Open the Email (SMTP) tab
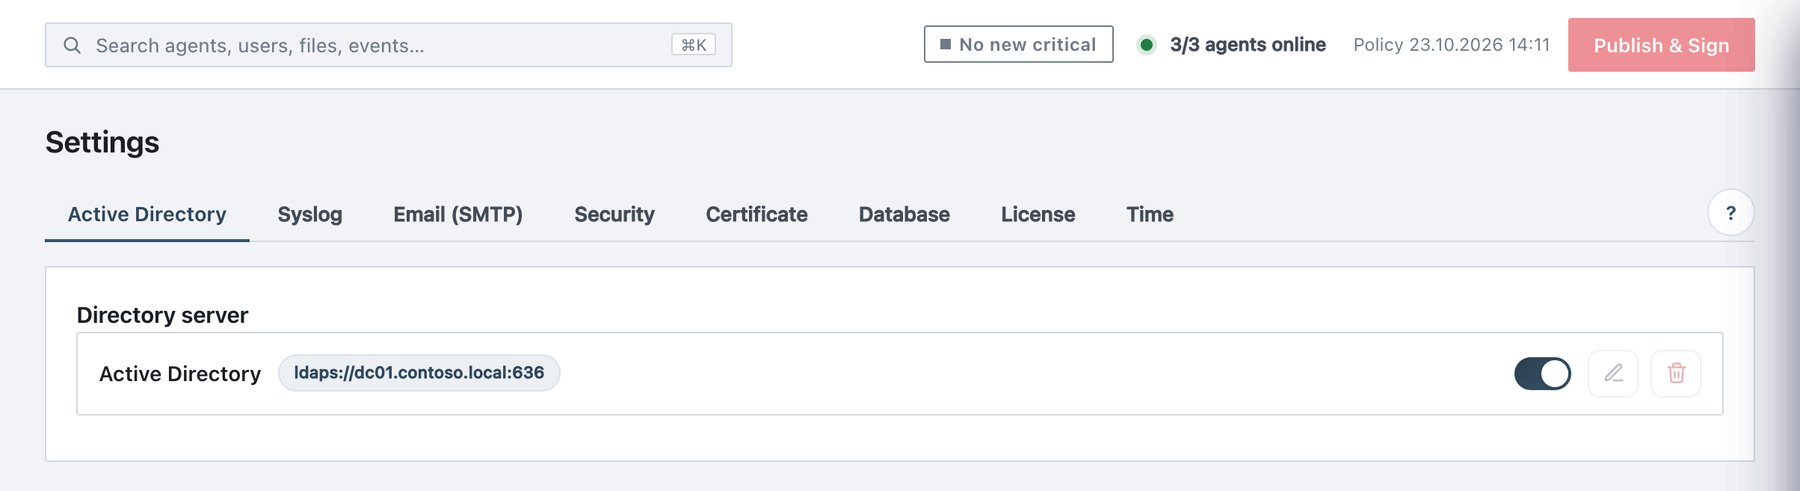Screen dimensions: 1800x491 pos(458,214)
